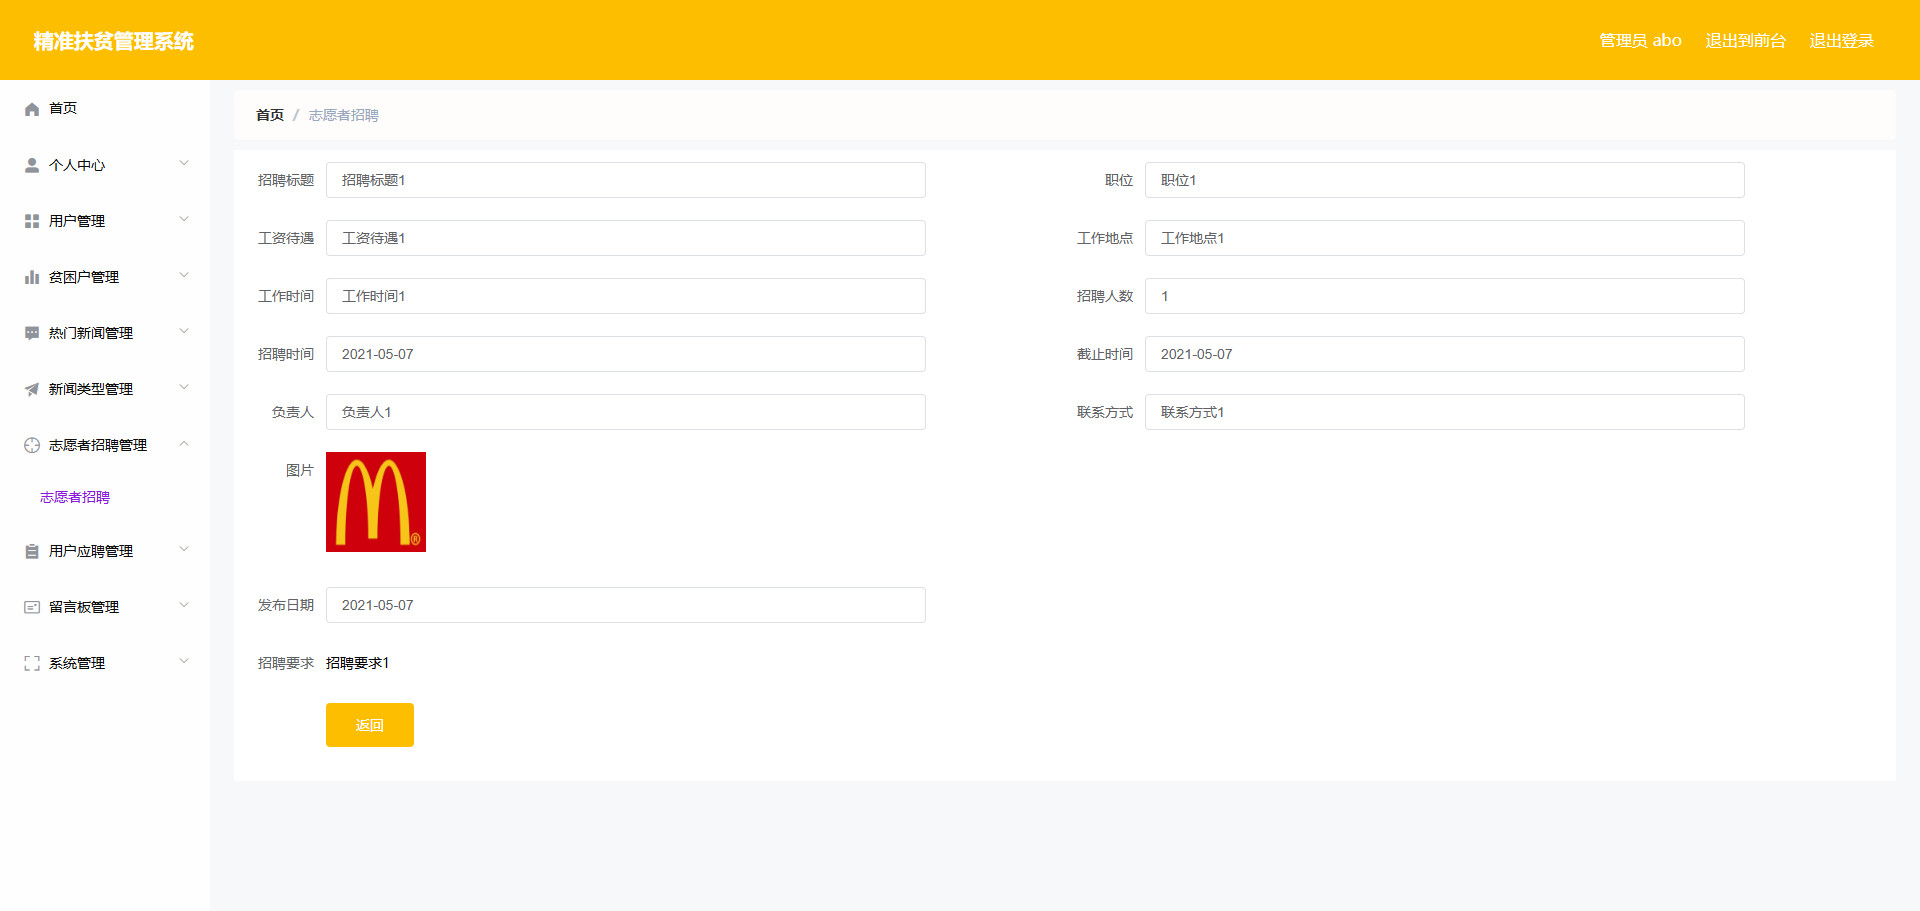Viewport: 1920px width, 911px height.
Task: Click the message board icon for 留言板管理
Action: [32, 607]
